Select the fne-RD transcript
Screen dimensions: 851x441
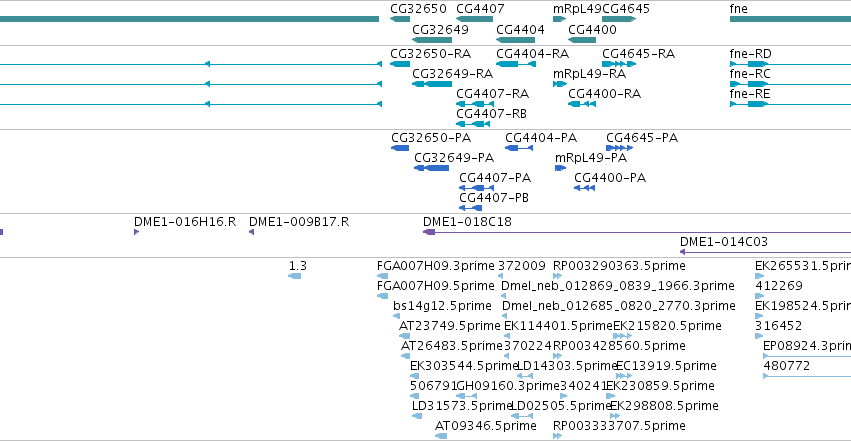tap(790, 64)
